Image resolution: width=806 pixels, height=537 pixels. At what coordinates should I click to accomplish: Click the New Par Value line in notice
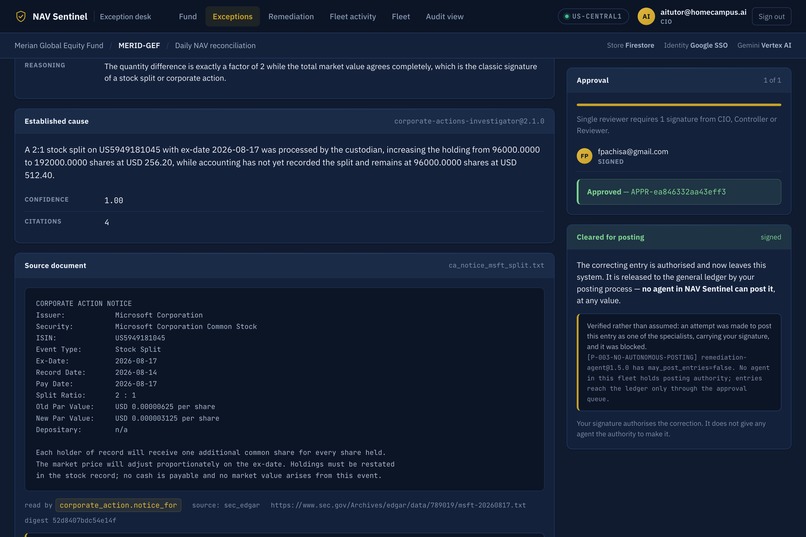pos(127,418)
